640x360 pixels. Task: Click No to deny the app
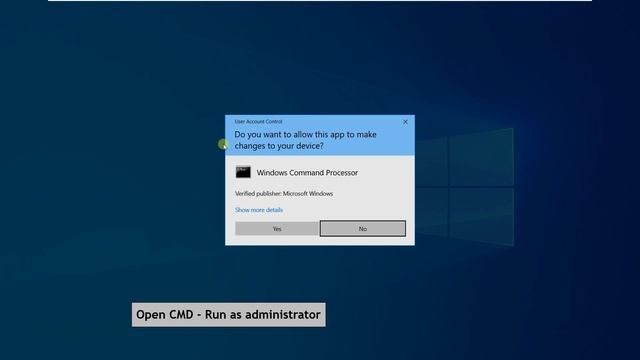coord(362,229)
